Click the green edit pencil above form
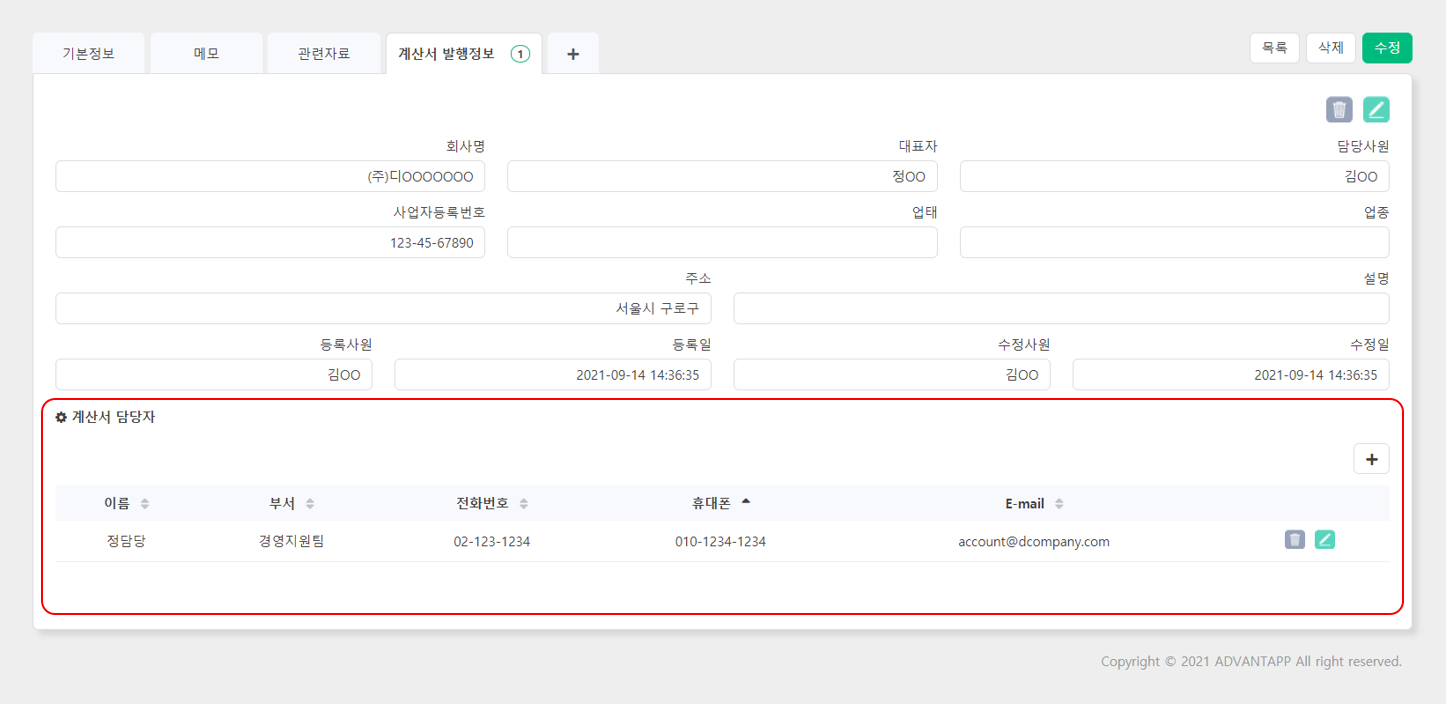 1376,110
